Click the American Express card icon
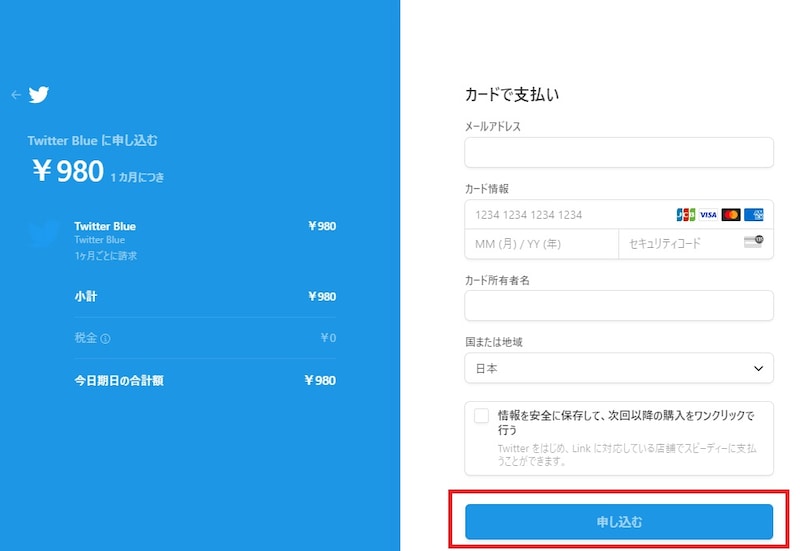The width and height of the screenshot is (800, 551). (754, 215)
